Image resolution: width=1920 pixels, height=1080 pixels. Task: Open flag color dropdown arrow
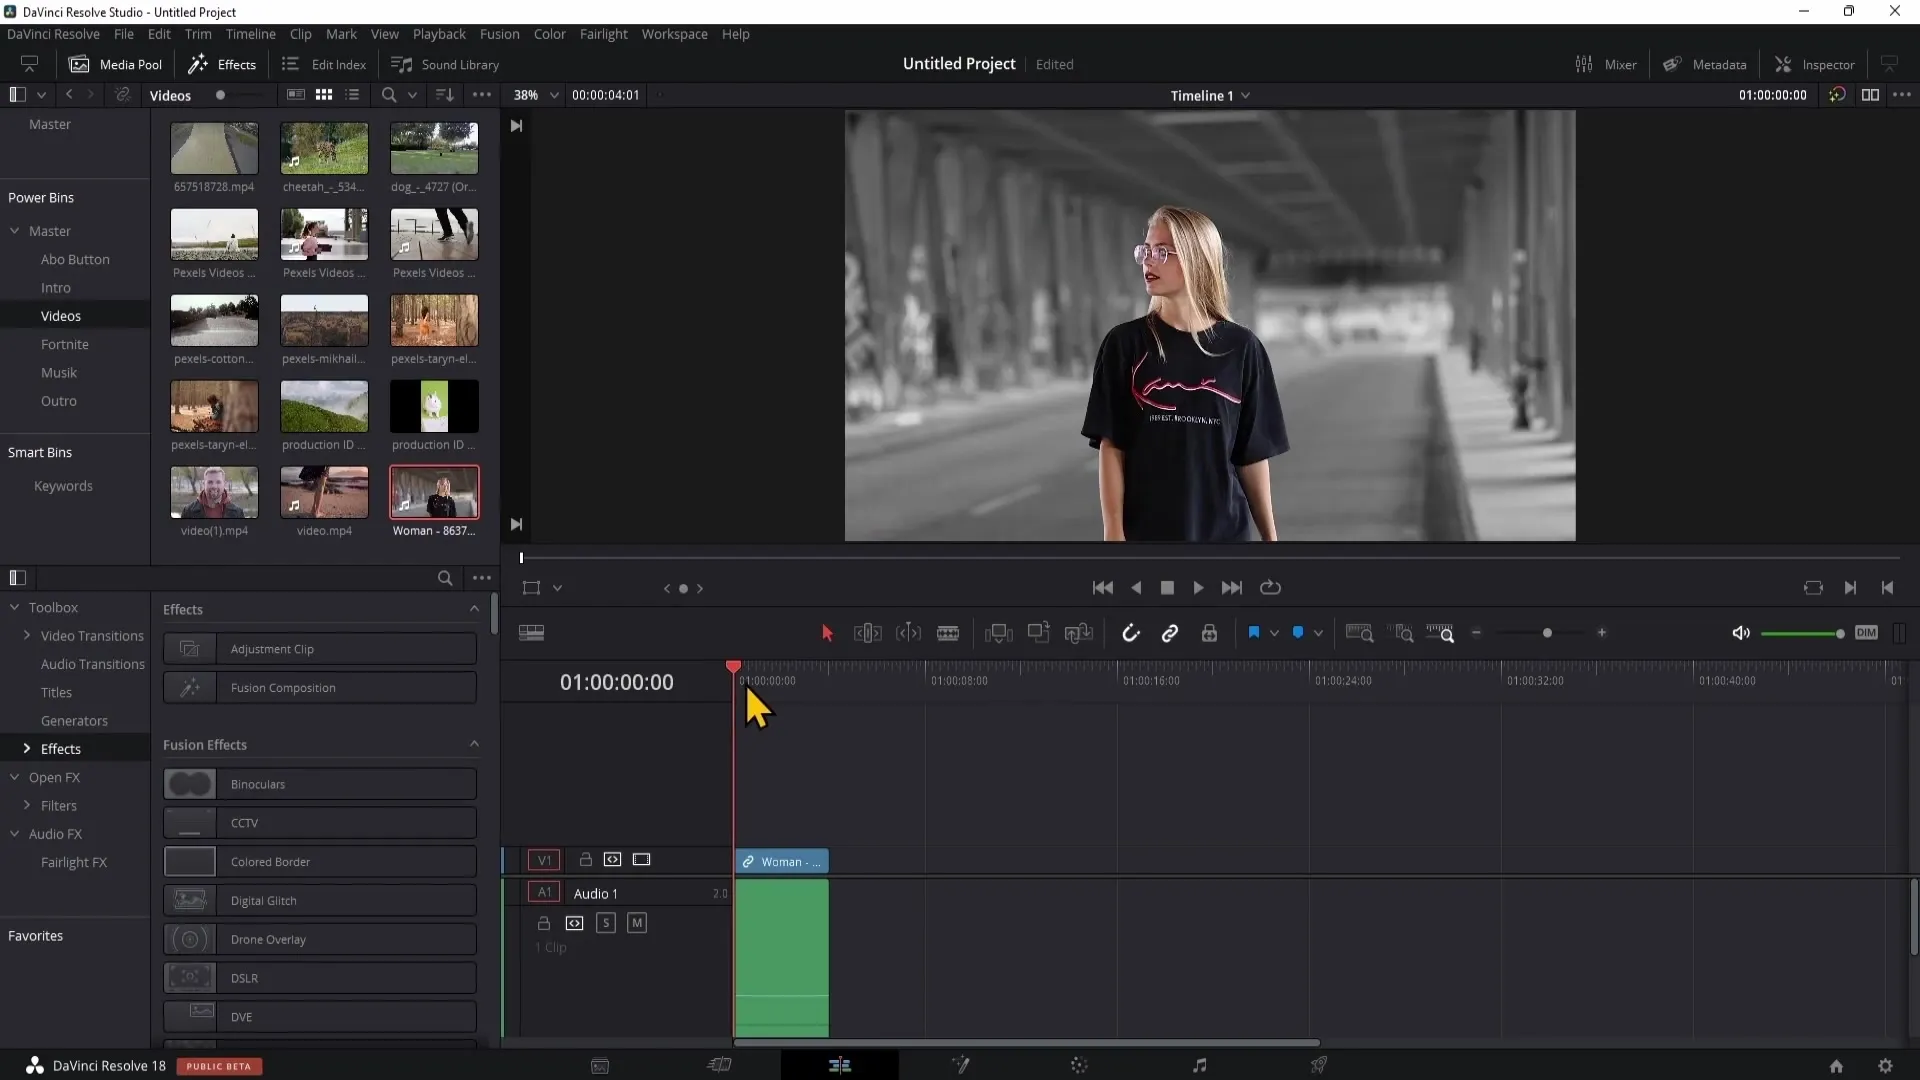1274,633
